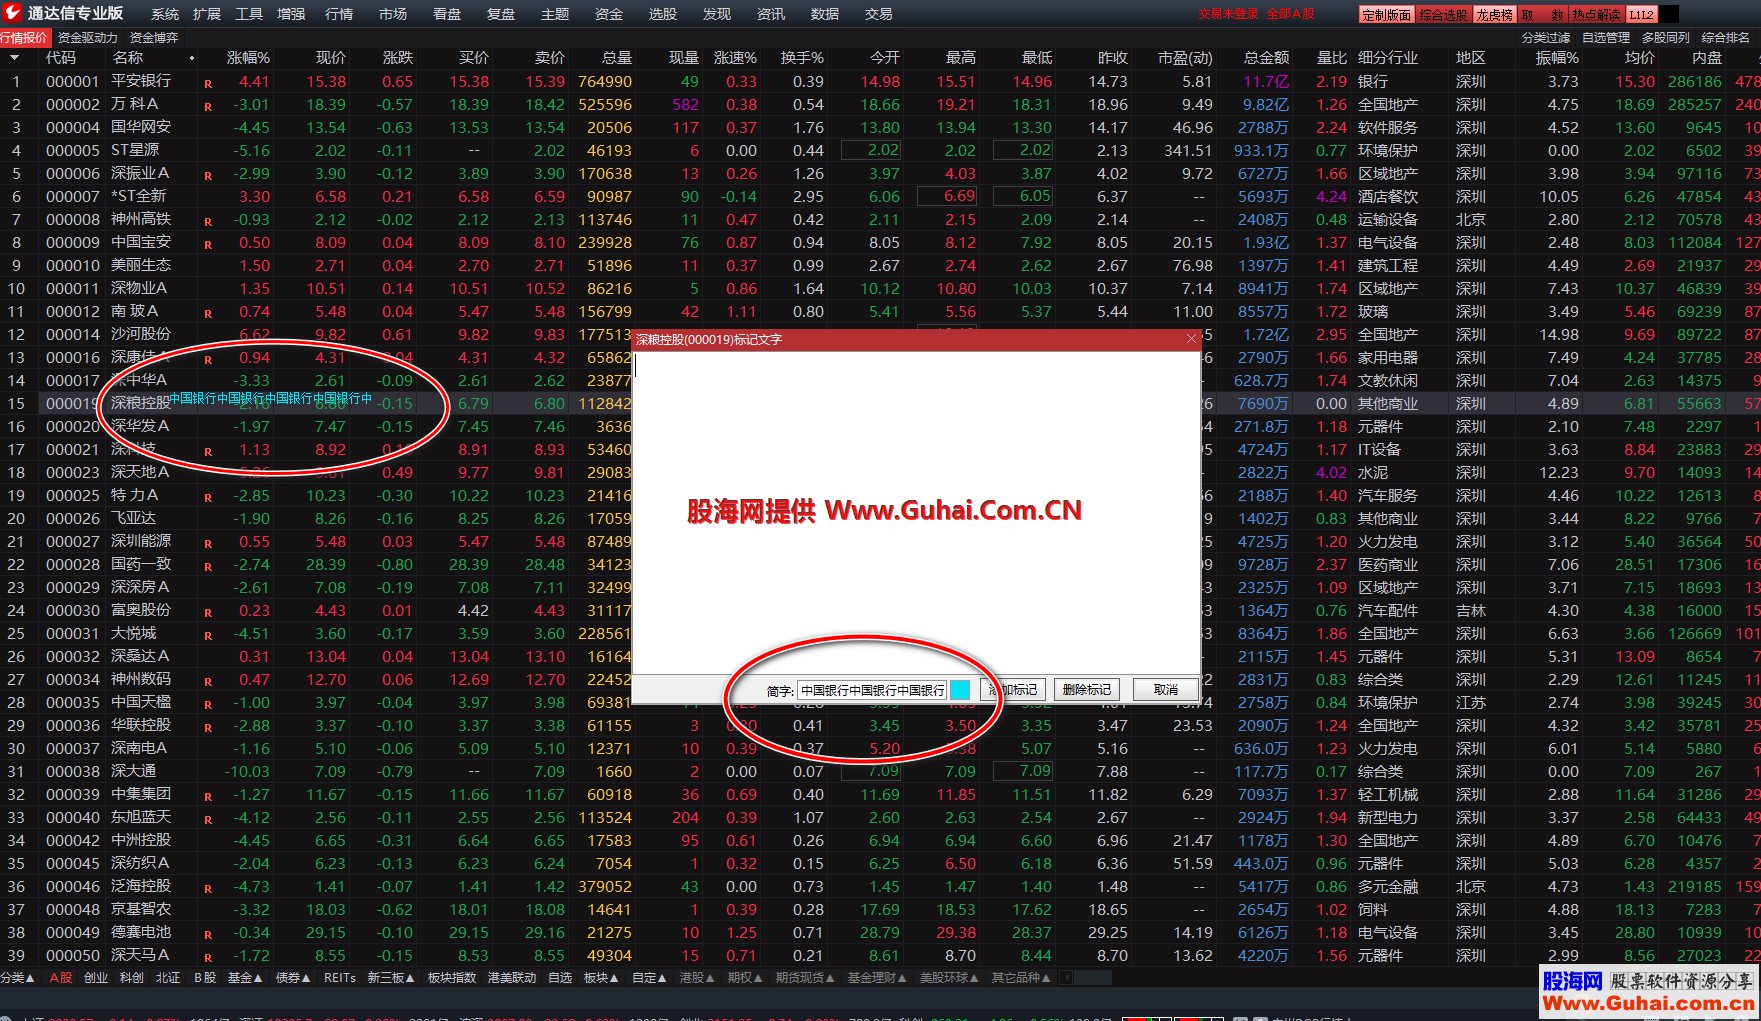1761x1021 pixels.
Task: Open the 扩展 menu
Action: pos(207,14)
